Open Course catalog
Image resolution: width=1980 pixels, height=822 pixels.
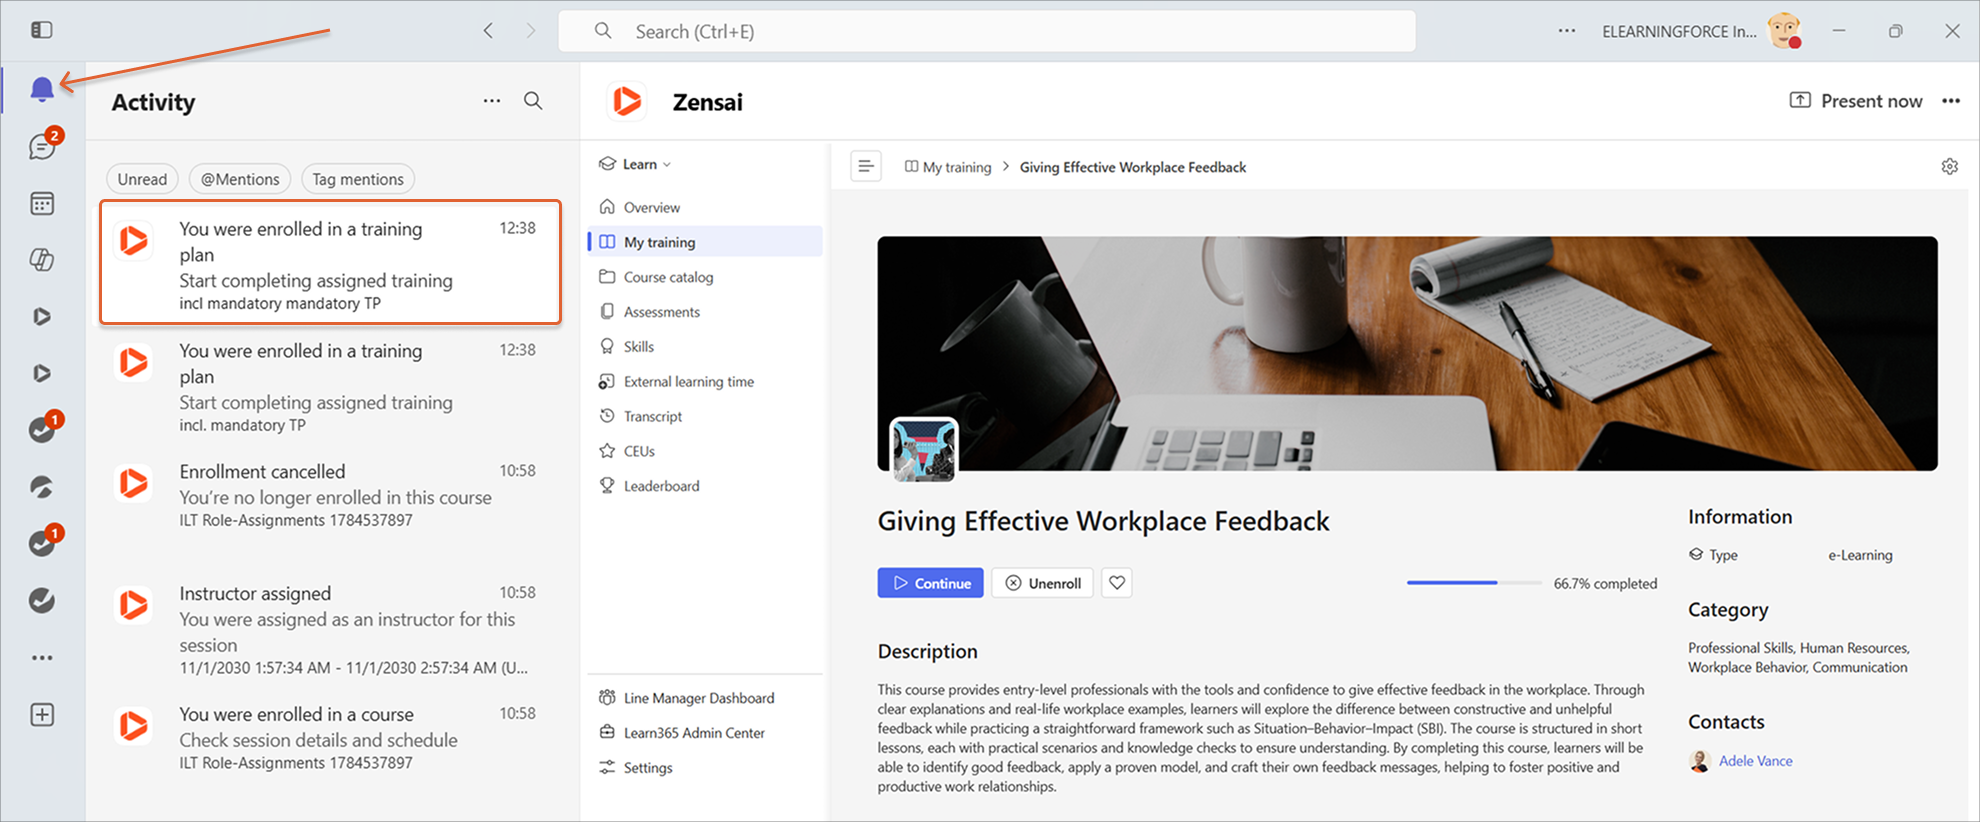(705, 277)
